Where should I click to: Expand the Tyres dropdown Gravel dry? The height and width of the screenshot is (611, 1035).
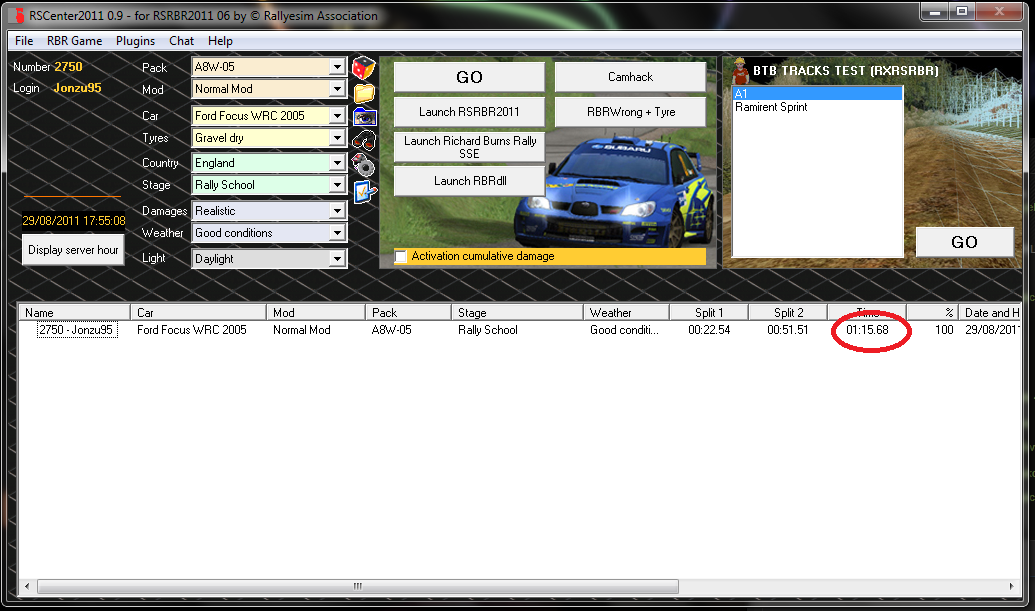[x=337, y=138]
